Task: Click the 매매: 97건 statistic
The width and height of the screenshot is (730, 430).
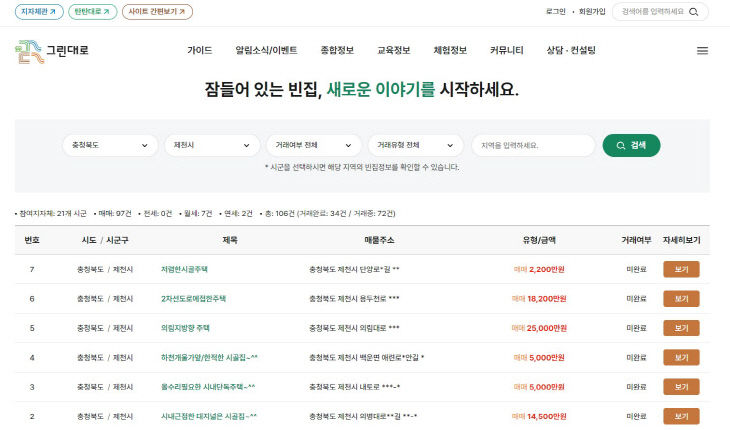Action: [x=113, y=213]
